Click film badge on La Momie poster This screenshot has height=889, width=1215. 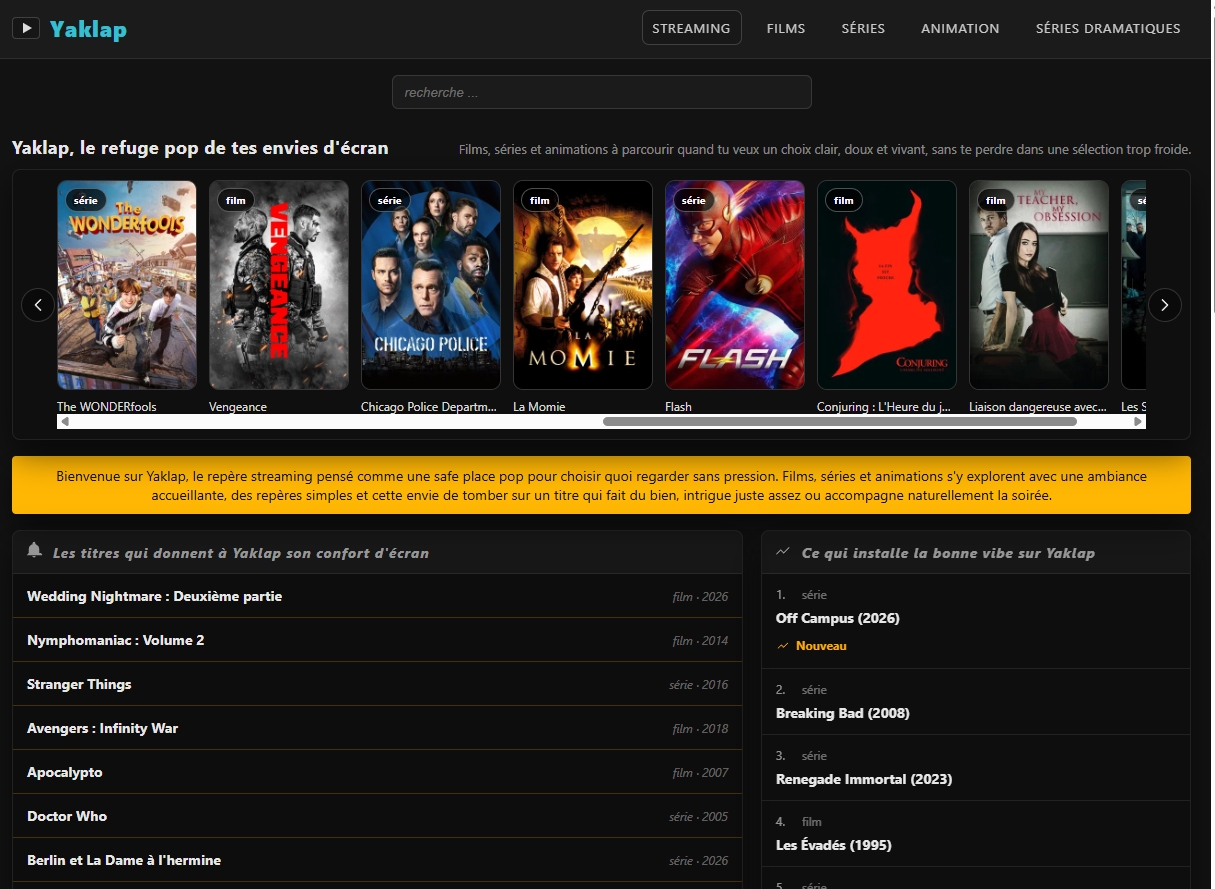pos(540,200)
